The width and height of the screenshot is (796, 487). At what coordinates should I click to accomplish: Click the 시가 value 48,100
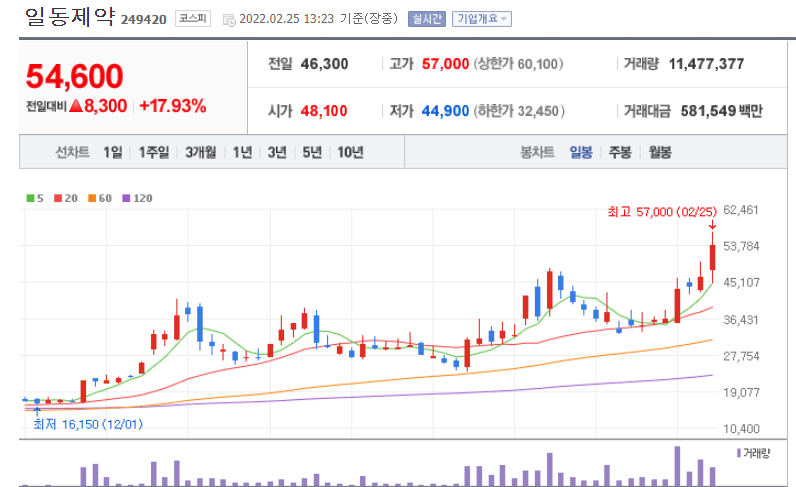324,111
